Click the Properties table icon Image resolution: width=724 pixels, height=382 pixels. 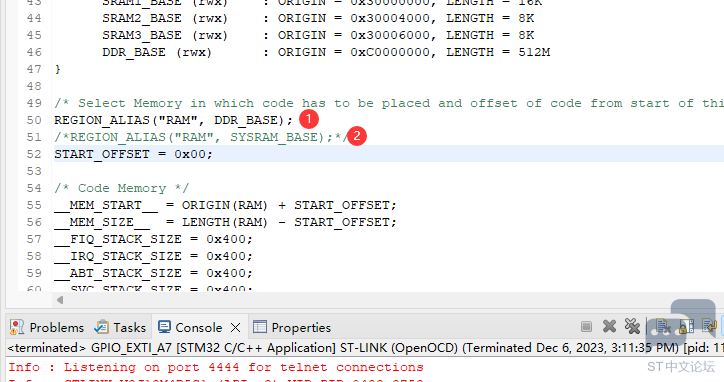click(259, 327)
